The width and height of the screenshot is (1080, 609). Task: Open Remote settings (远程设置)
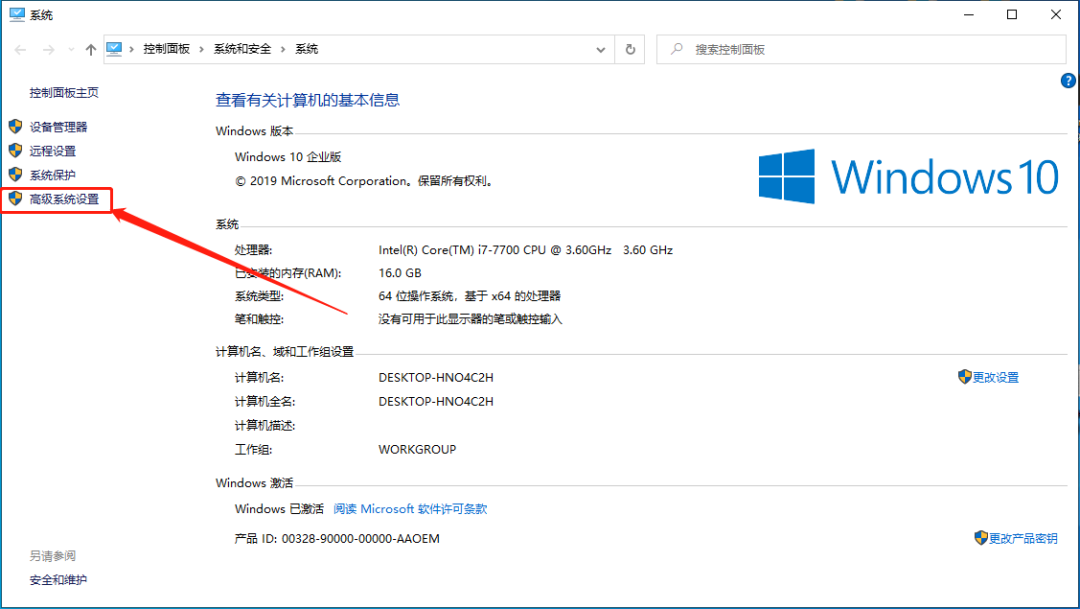point(52,151)
